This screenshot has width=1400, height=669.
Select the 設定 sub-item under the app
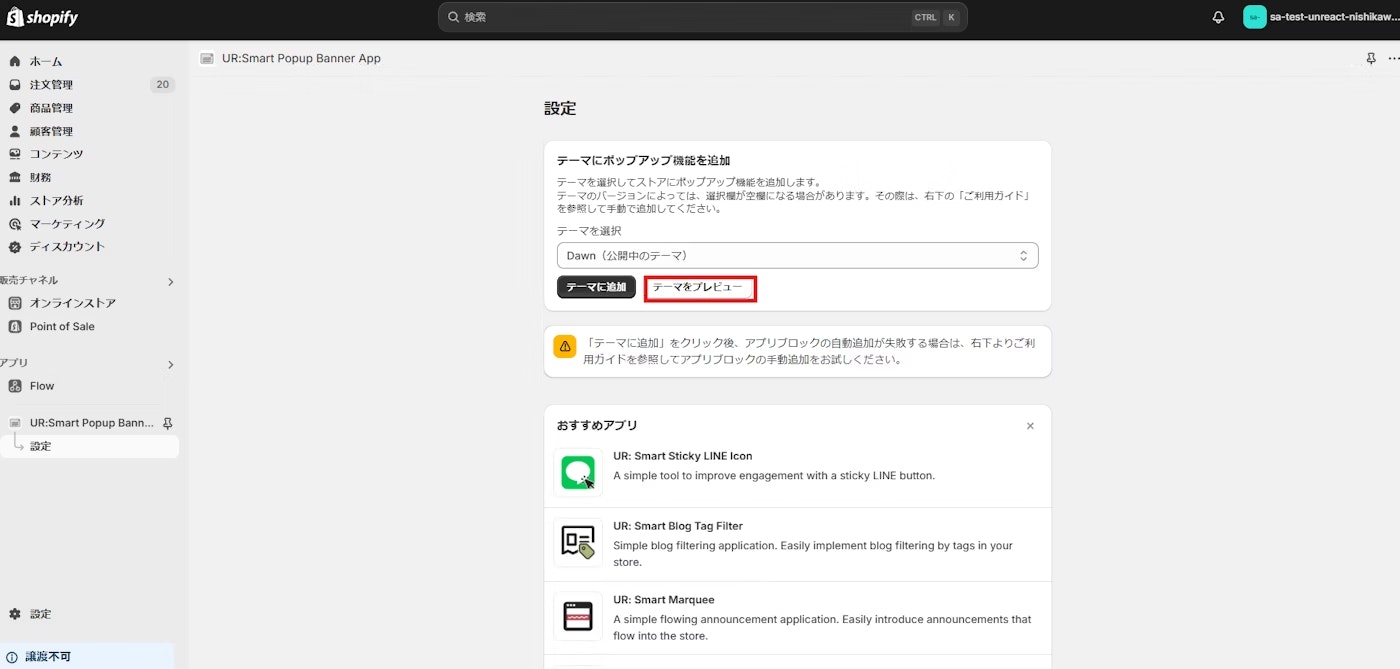(x=90, y=446)
